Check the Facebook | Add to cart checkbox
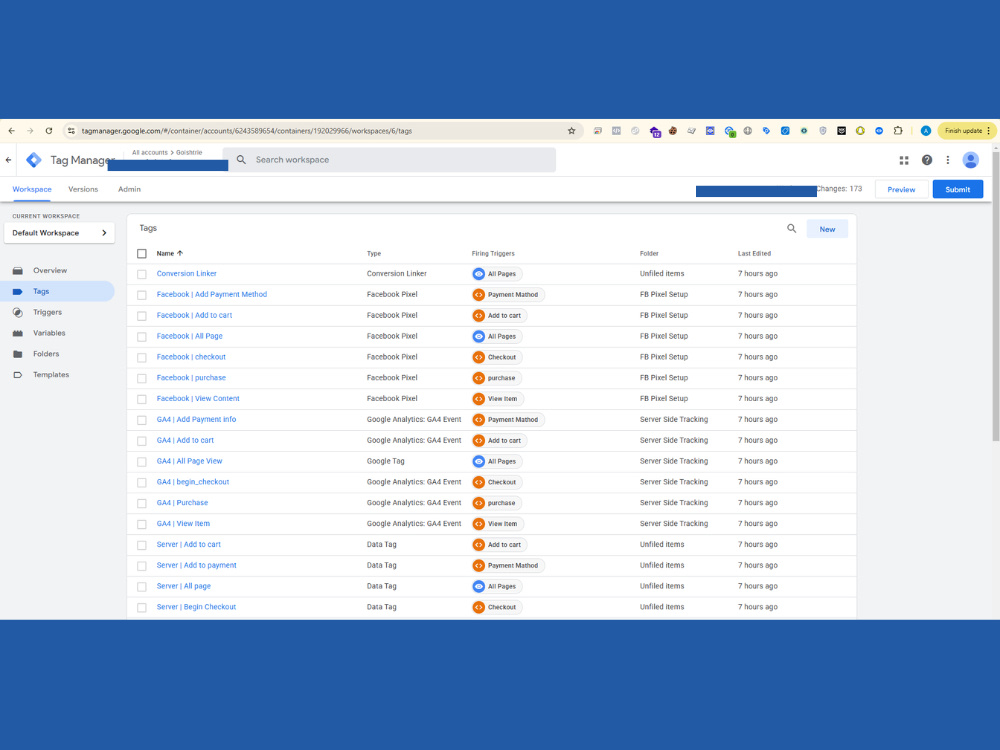Viewport: 1000px width, 750px height. [x=142, y=316]
